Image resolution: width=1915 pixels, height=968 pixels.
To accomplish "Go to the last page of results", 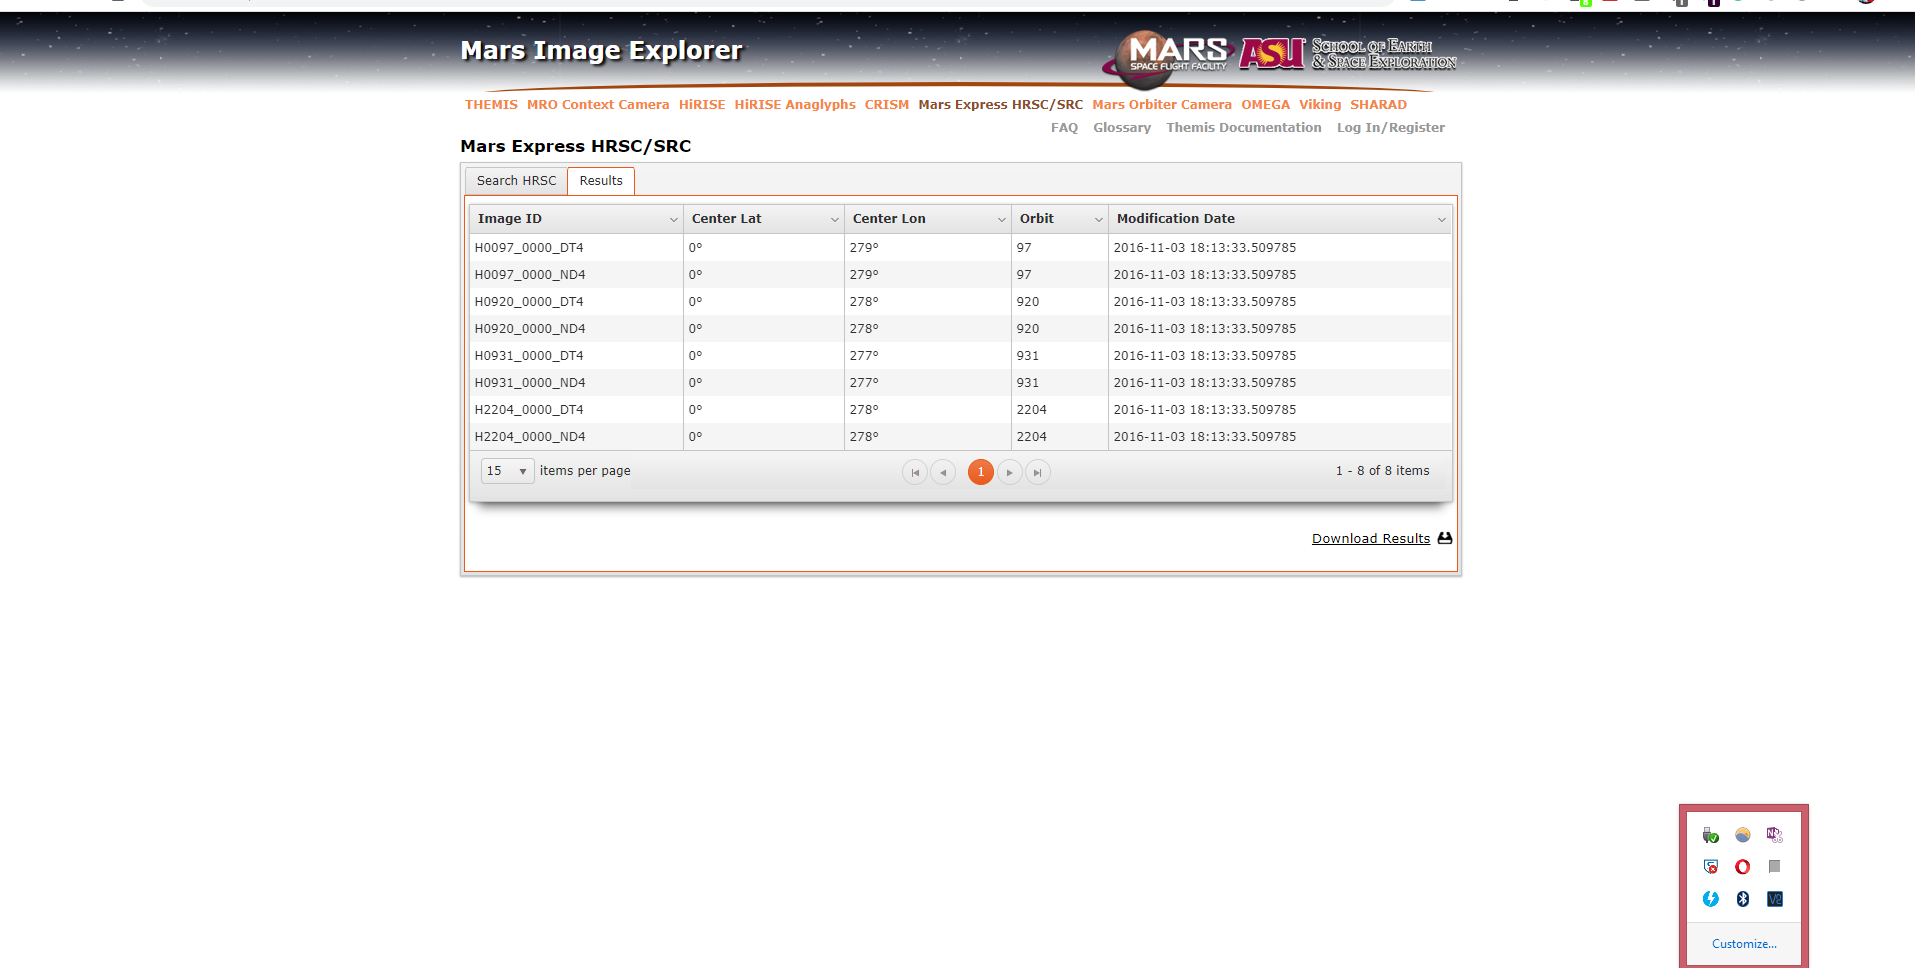I will tap(1038, 472).
